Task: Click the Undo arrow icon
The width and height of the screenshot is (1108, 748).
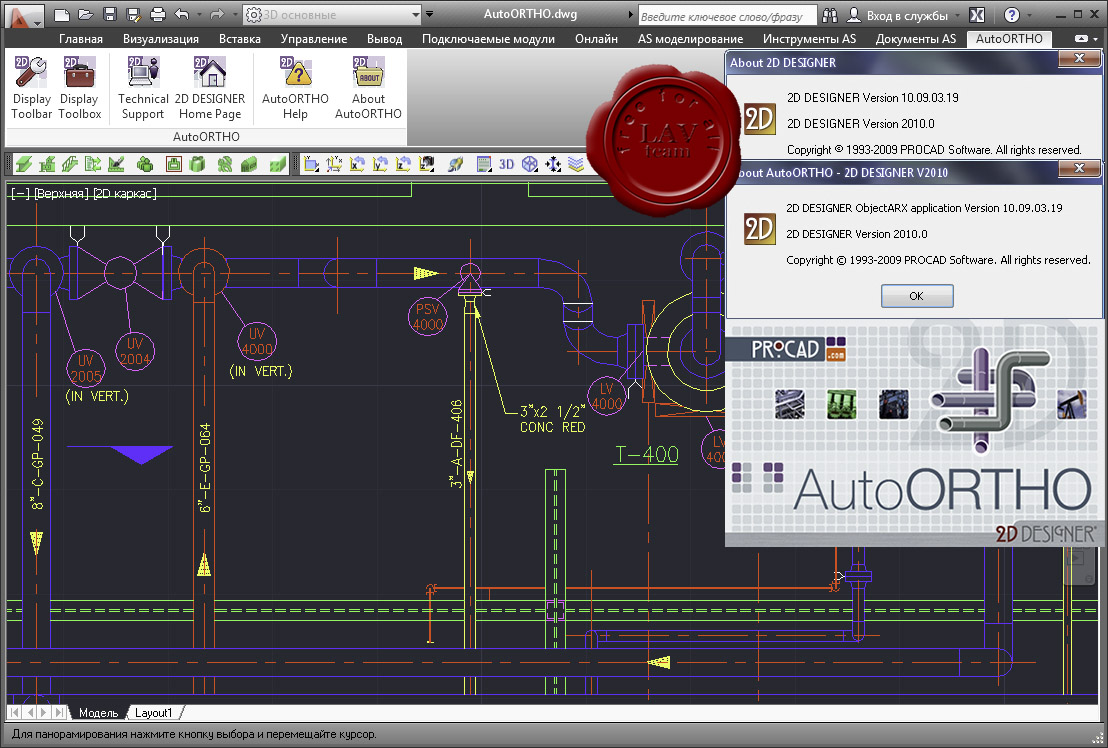Action: coord(182,14)
